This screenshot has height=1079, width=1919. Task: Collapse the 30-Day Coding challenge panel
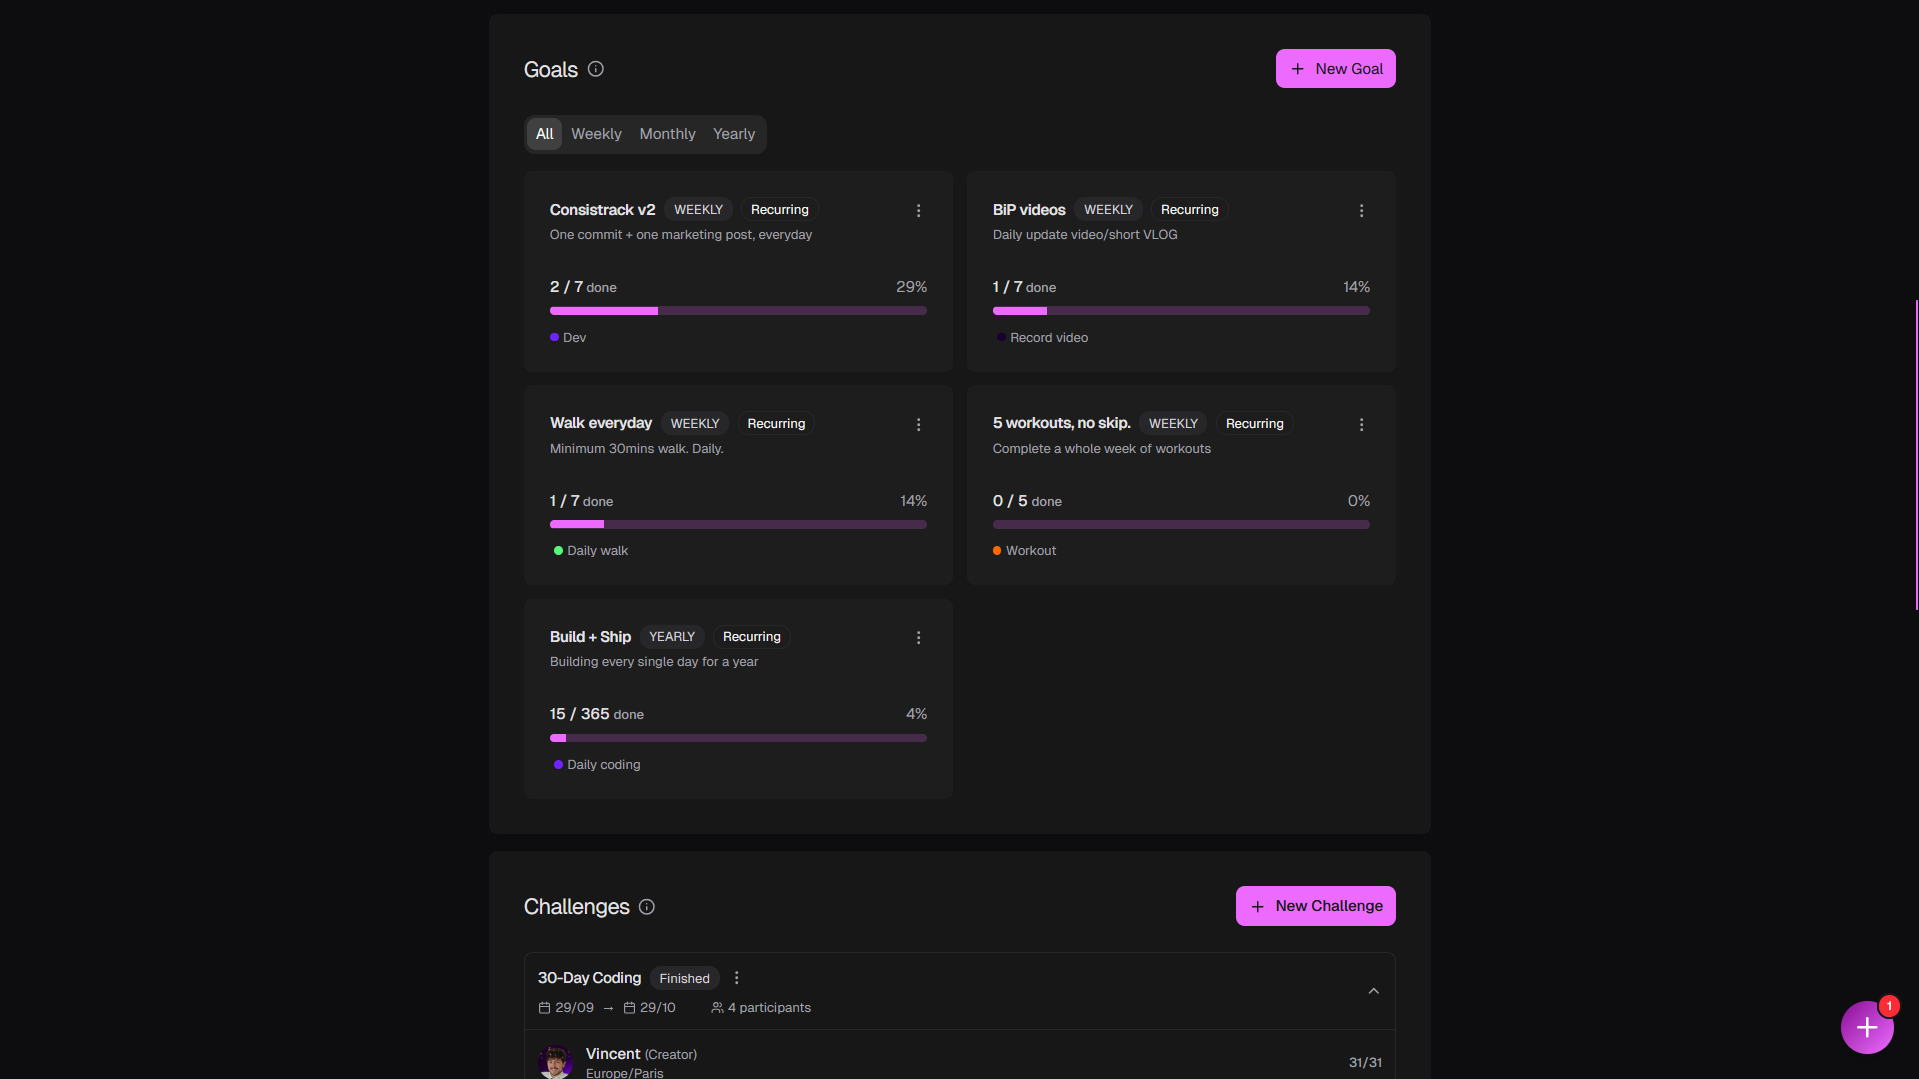pos(1373,991)
